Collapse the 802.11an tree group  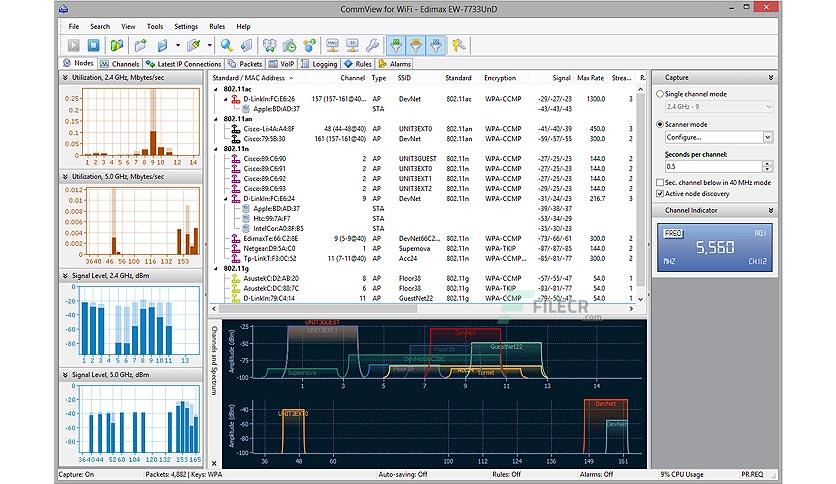click(215, 119)
